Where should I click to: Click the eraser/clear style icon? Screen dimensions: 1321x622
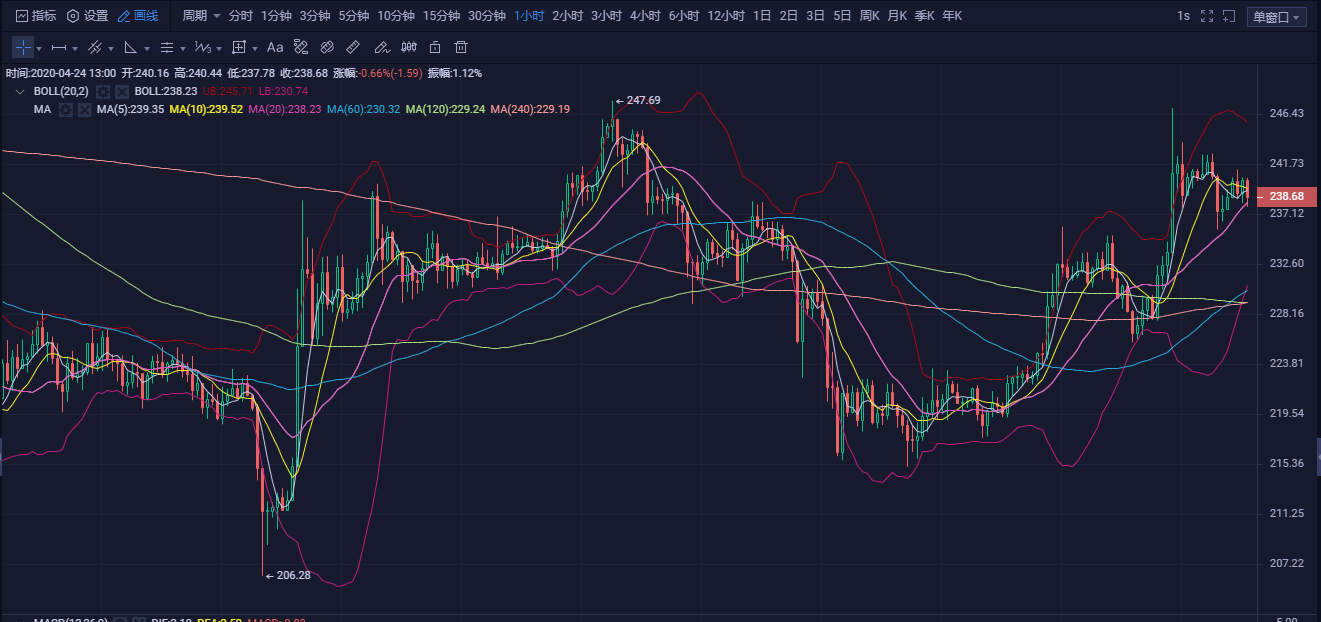301,47
